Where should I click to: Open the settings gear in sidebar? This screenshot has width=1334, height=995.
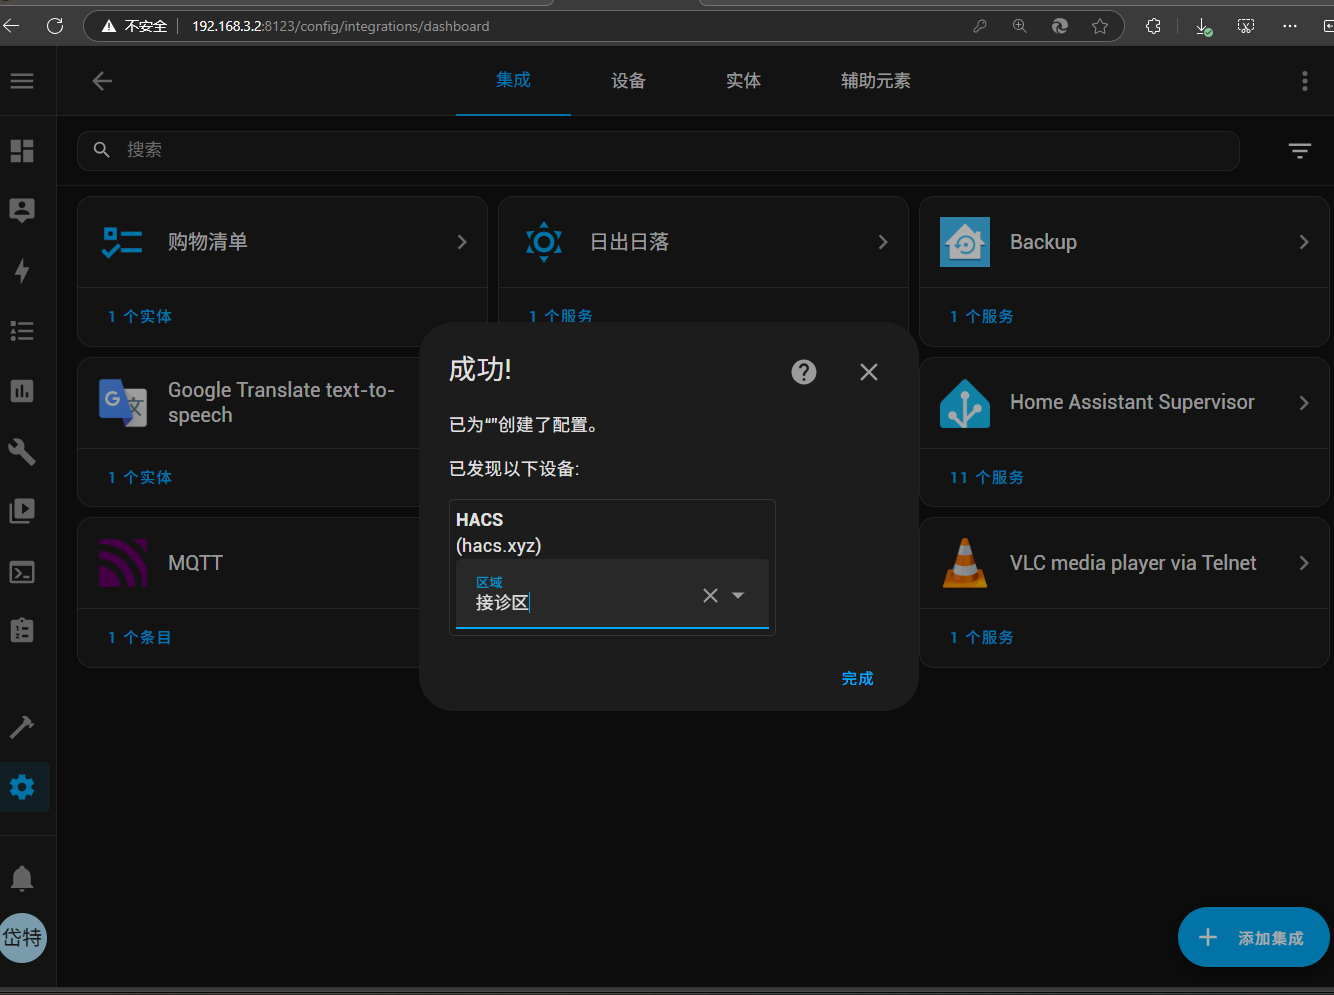click(22, 787)
